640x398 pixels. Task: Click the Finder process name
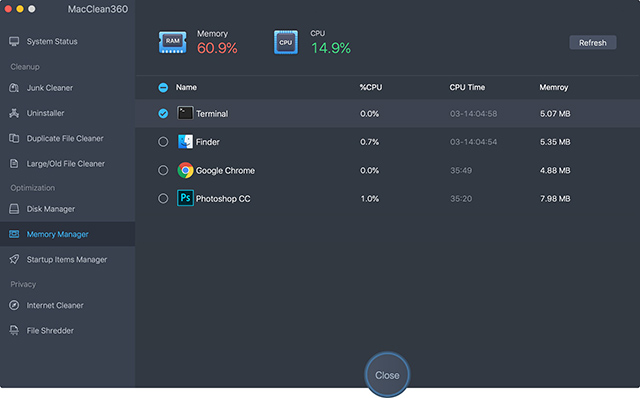(x=207, y=142)
